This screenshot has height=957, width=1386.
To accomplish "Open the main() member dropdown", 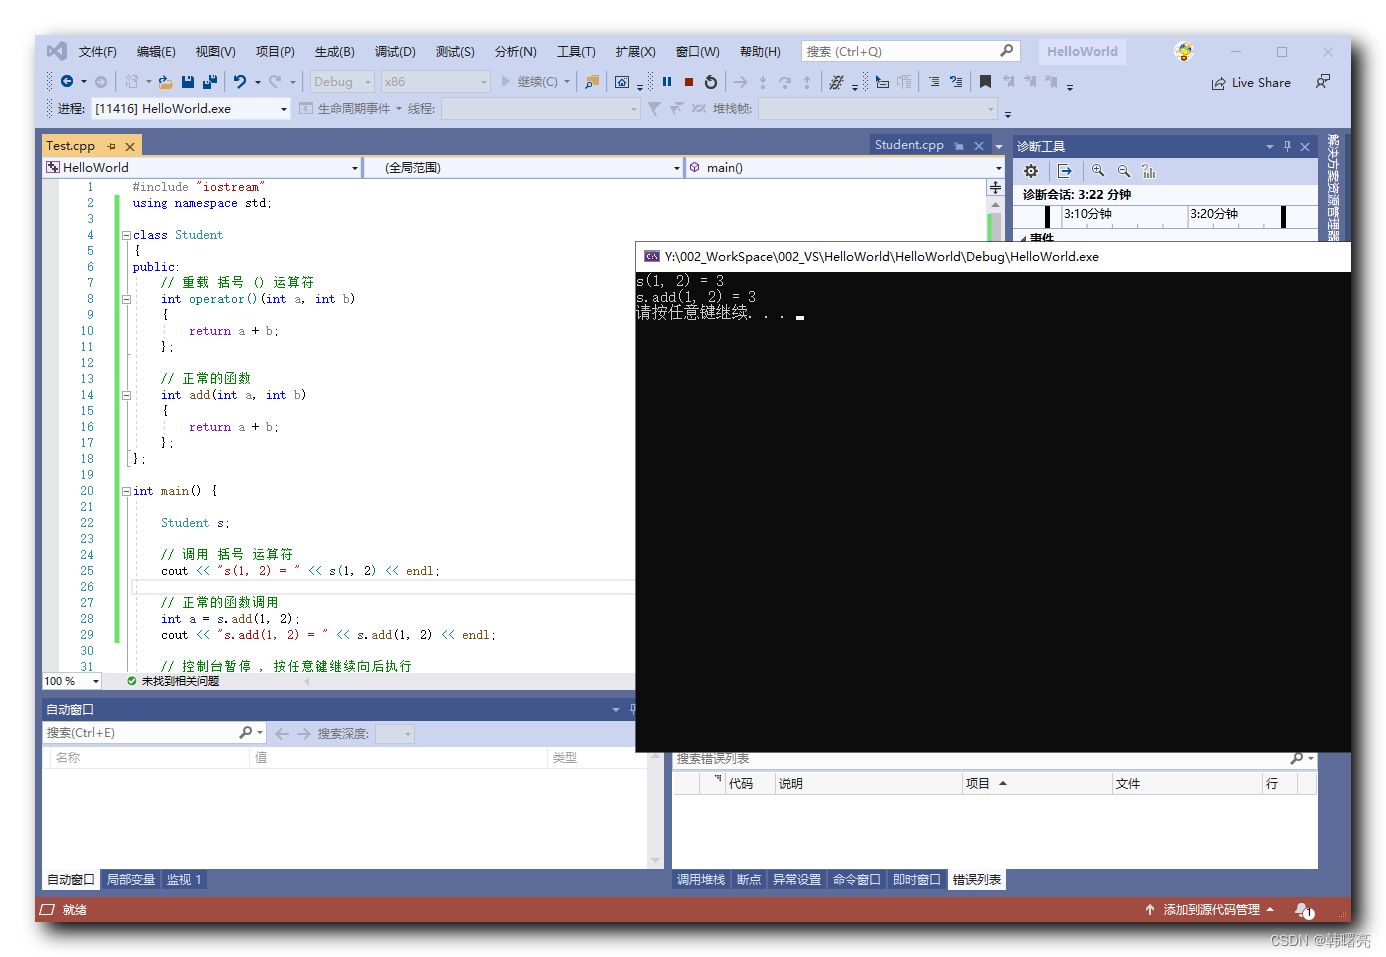I will click(845, 168).
